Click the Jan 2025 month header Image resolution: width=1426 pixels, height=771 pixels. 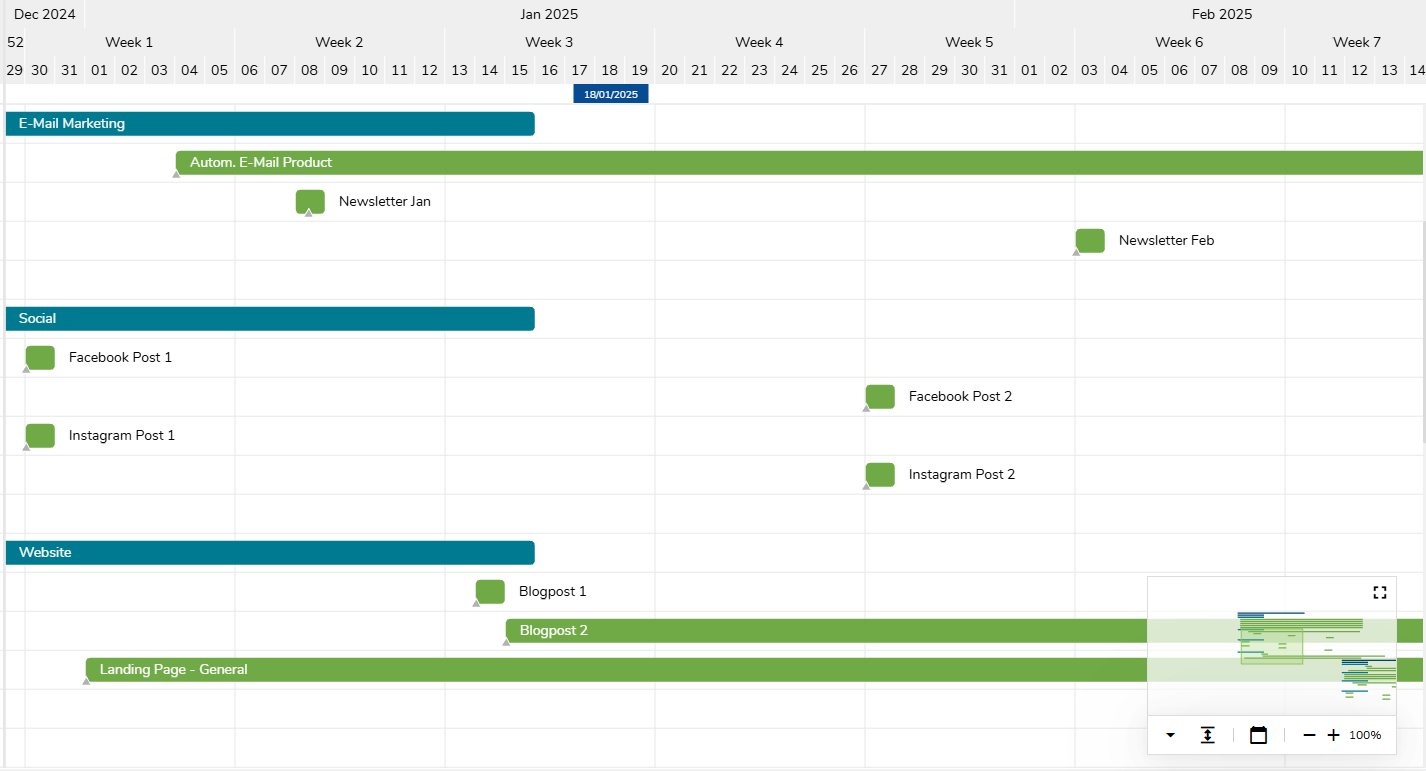pos(549,14)
